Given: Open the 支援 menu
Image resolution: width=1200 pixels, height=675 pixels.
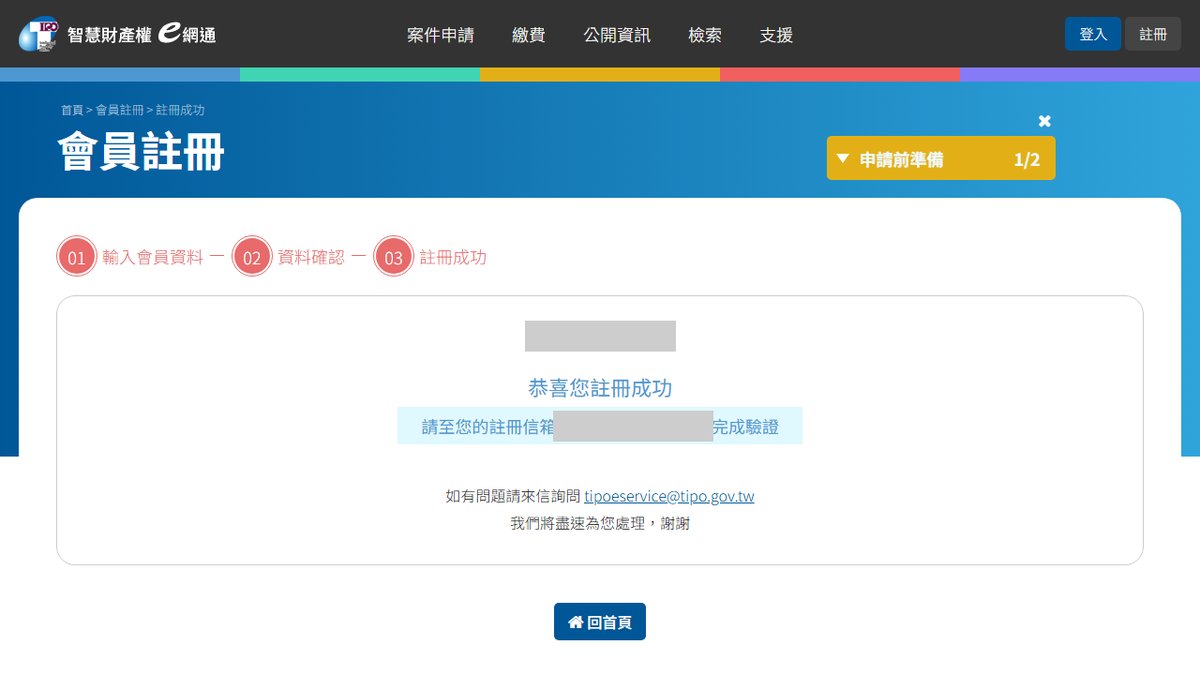Looking at the screenshot, I should point(776,35).
